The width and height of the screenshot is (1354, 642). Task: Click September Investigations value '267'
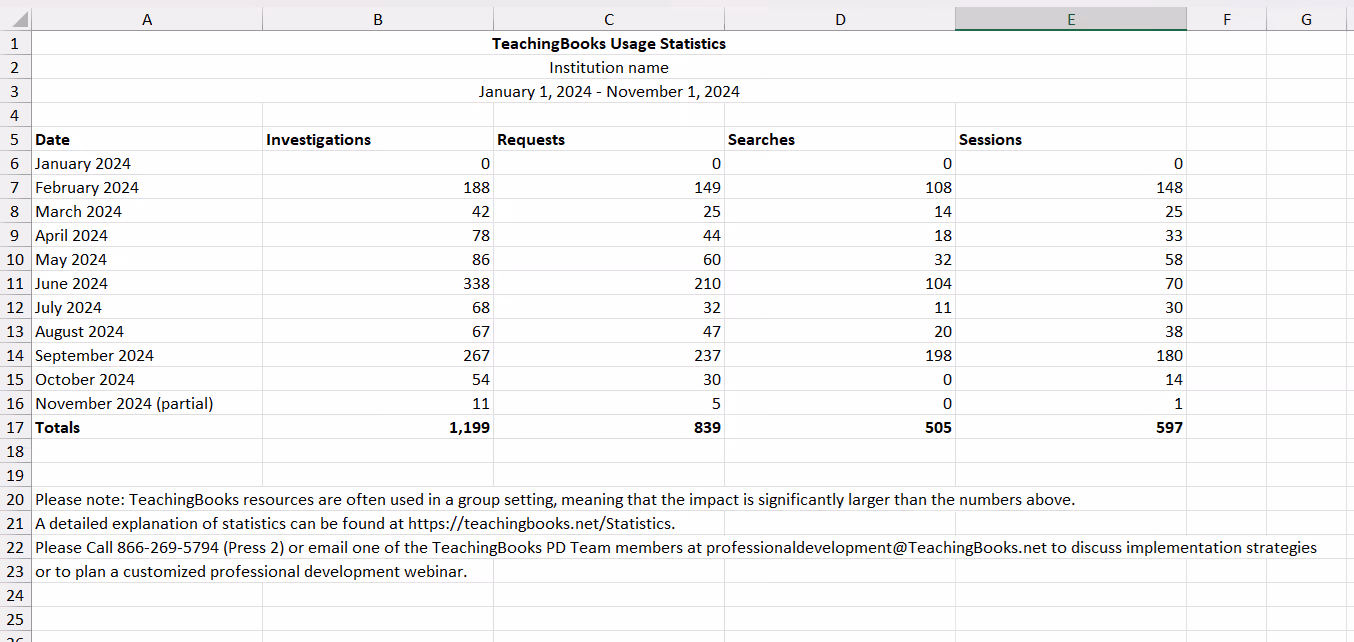click(378, 356)
